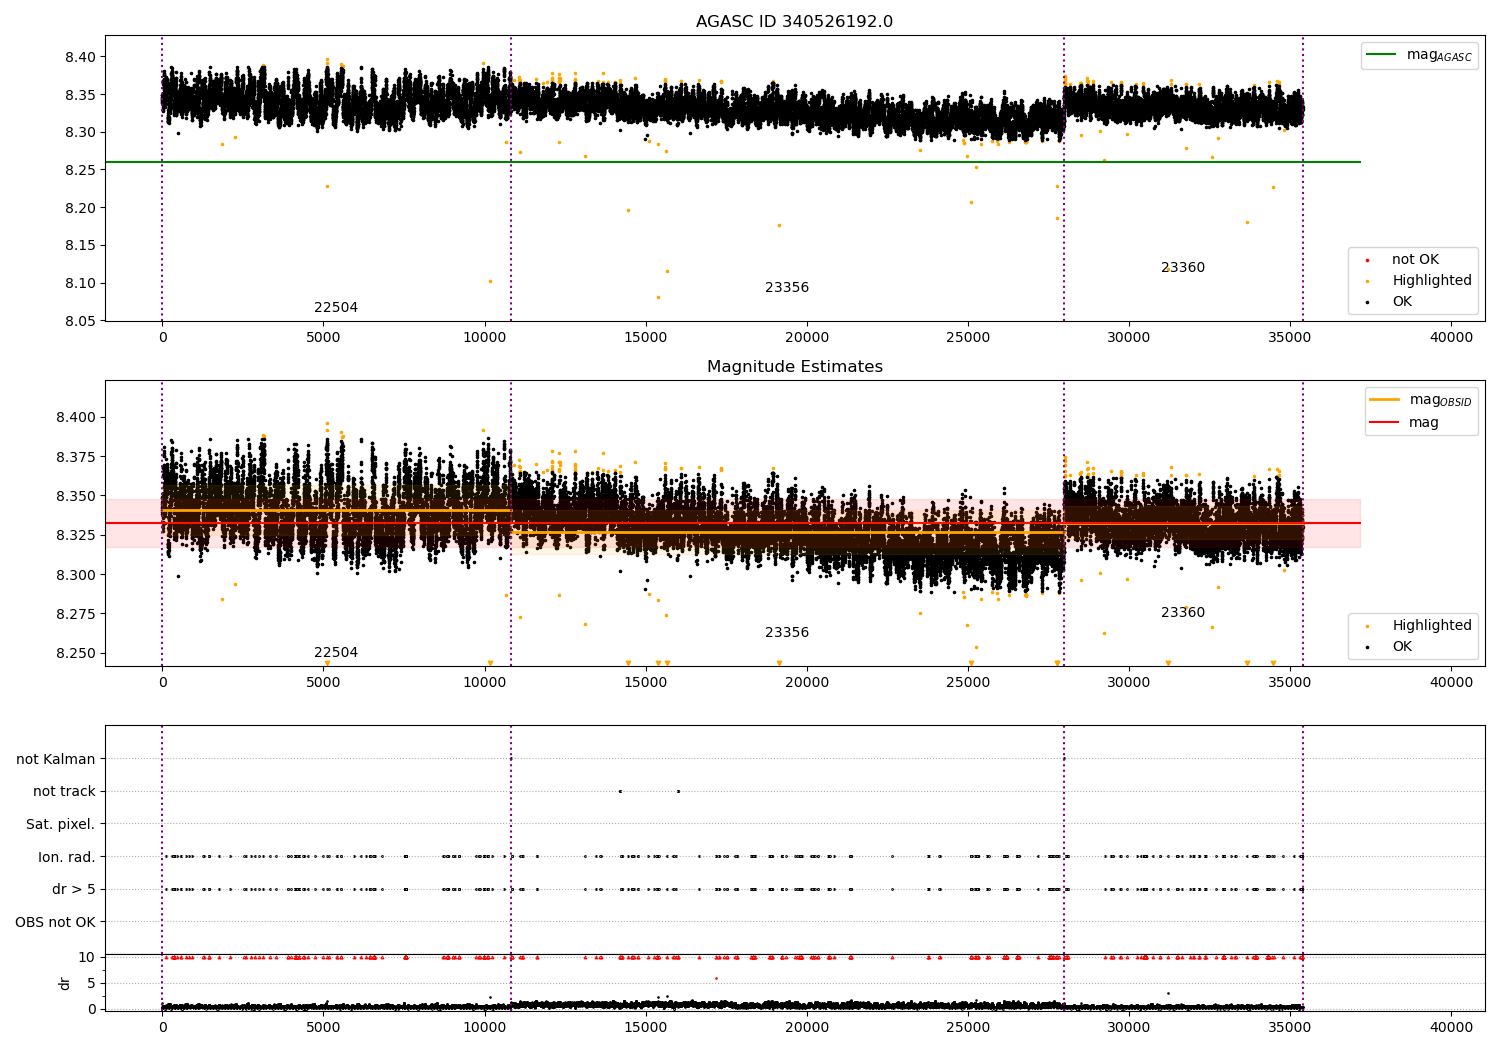Click 'Highlighted' in the first plot's legend

1432,281
